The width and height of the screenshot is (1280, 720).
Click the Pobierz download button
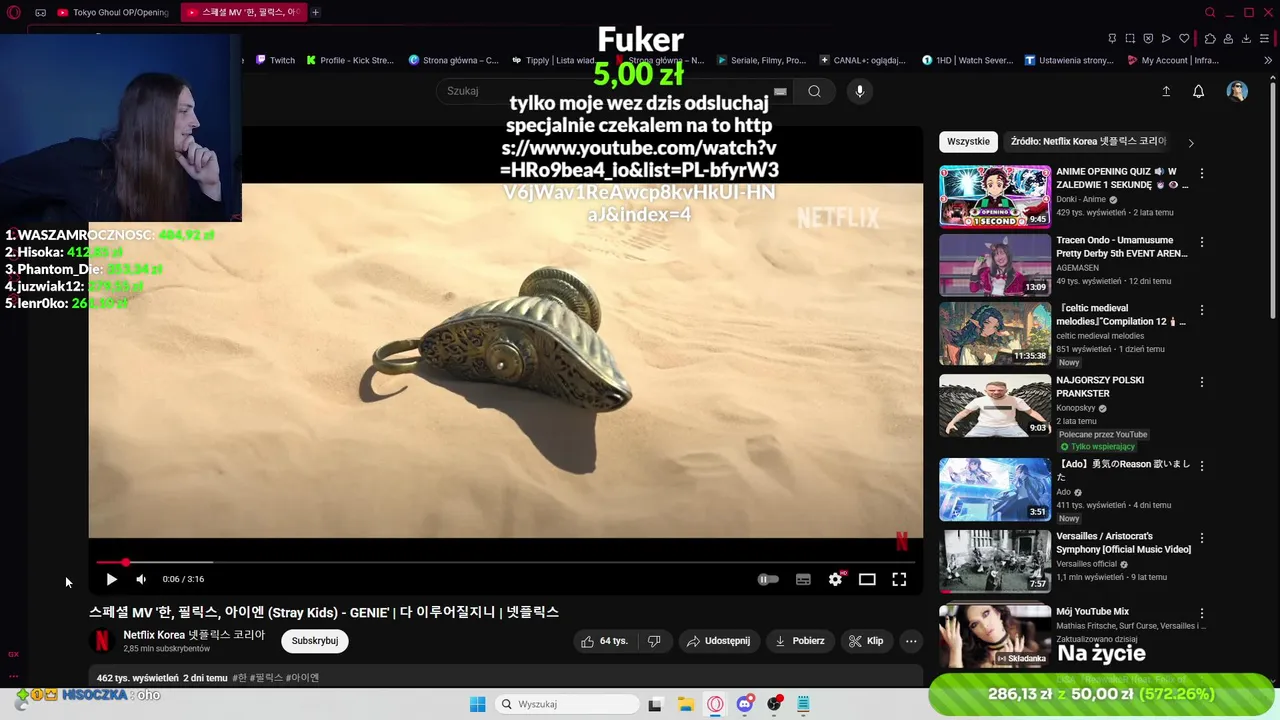point(800,641)
